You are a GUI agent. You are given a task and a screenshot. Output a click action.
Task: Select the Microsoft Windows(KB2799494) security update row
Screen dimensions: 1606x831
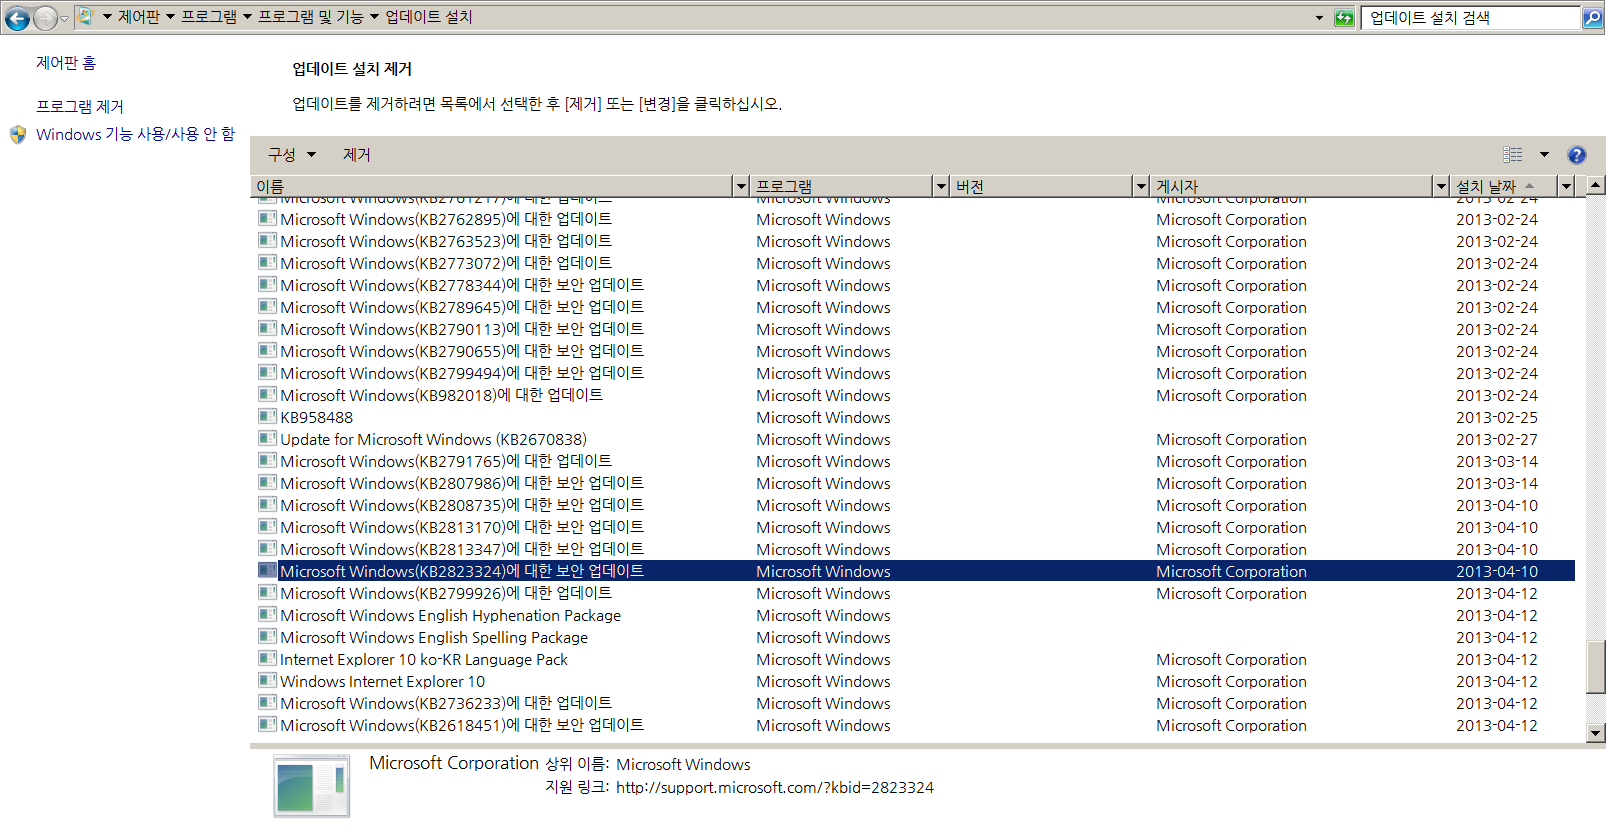pyautogui.click(x=915, y=373)
